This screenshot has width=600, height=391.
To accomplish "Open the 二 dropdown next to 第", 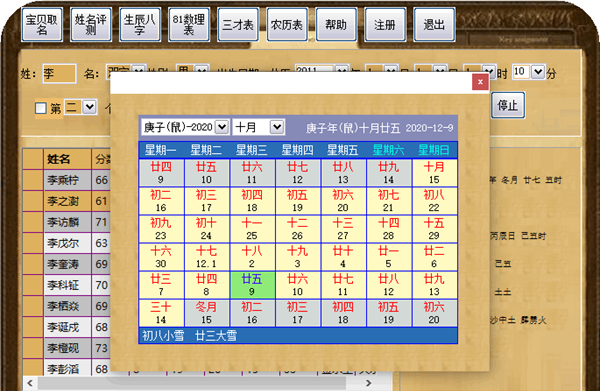I will (x=90, y=107).
